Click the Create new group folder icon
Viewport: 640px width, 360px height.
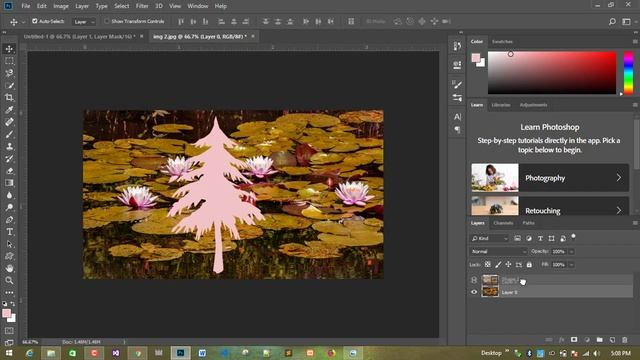tap(600, 340)
